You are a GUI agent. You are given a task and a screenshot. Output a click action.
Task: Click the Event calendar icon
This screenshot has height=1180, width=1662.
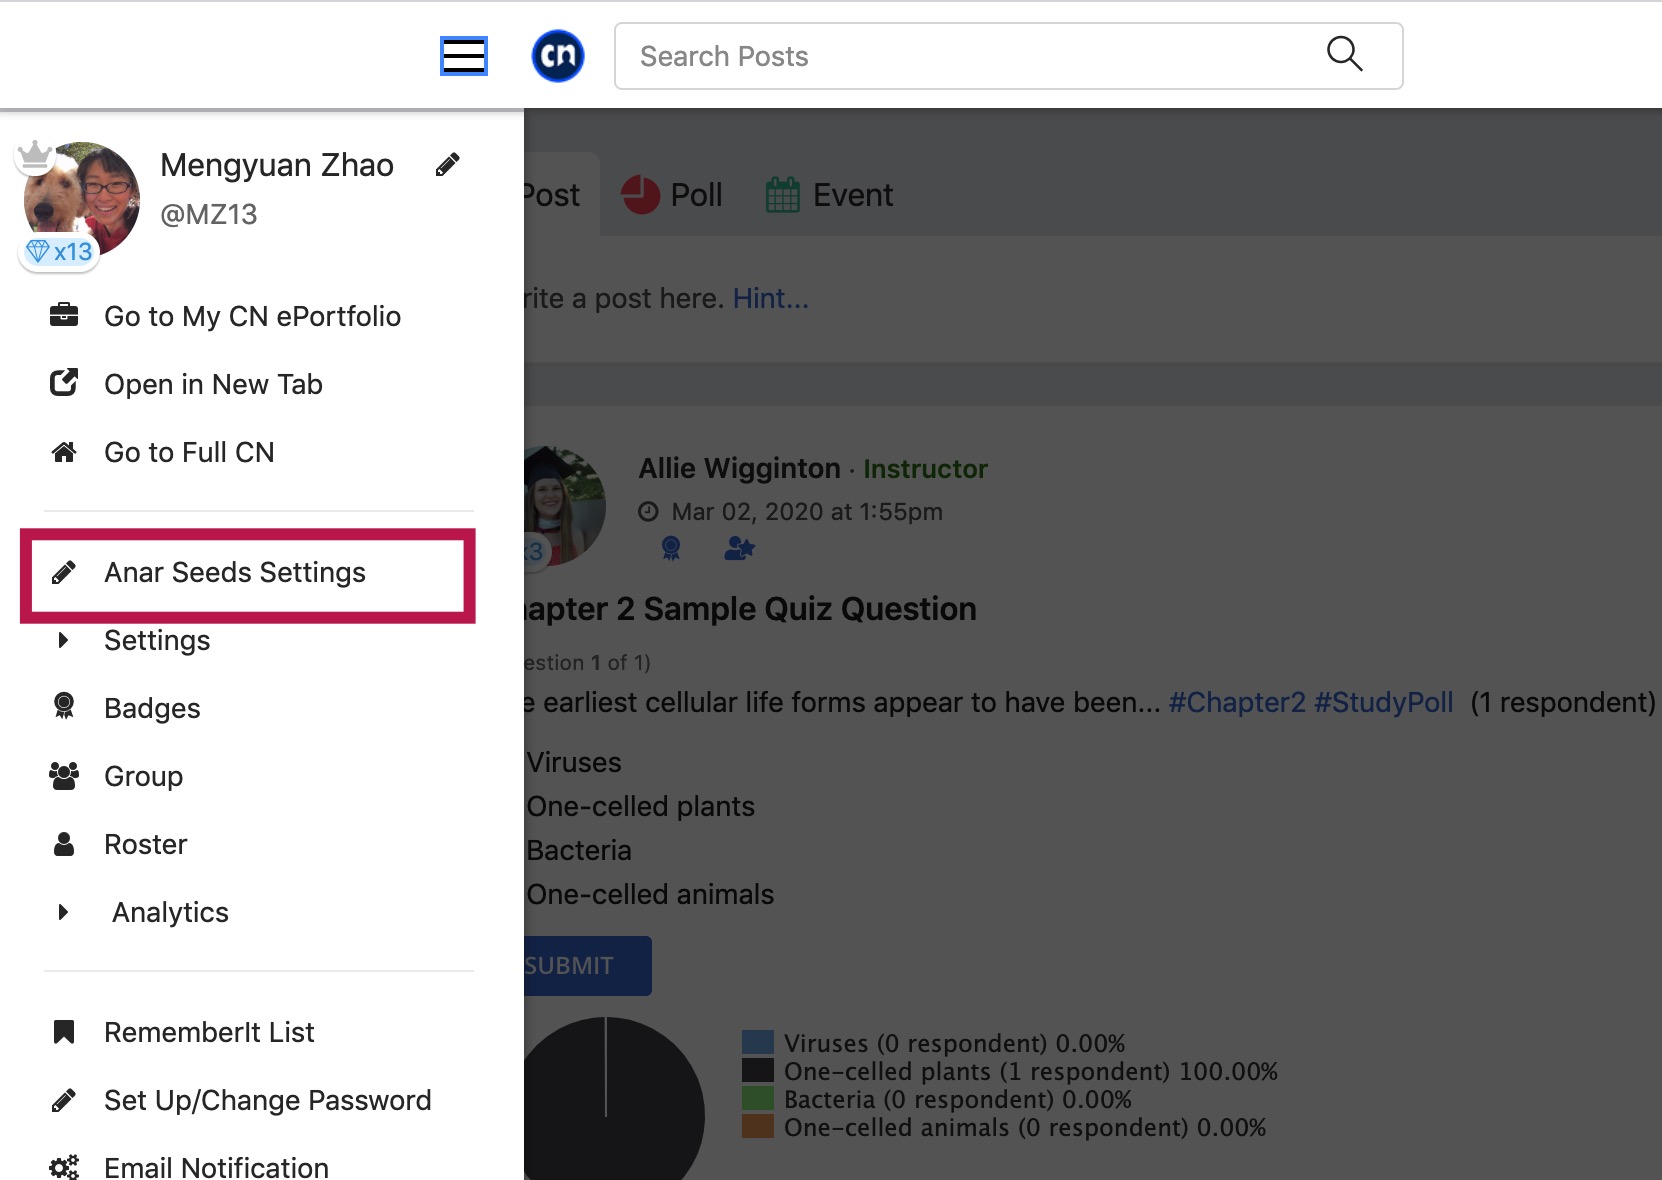[x=783, y=195]
